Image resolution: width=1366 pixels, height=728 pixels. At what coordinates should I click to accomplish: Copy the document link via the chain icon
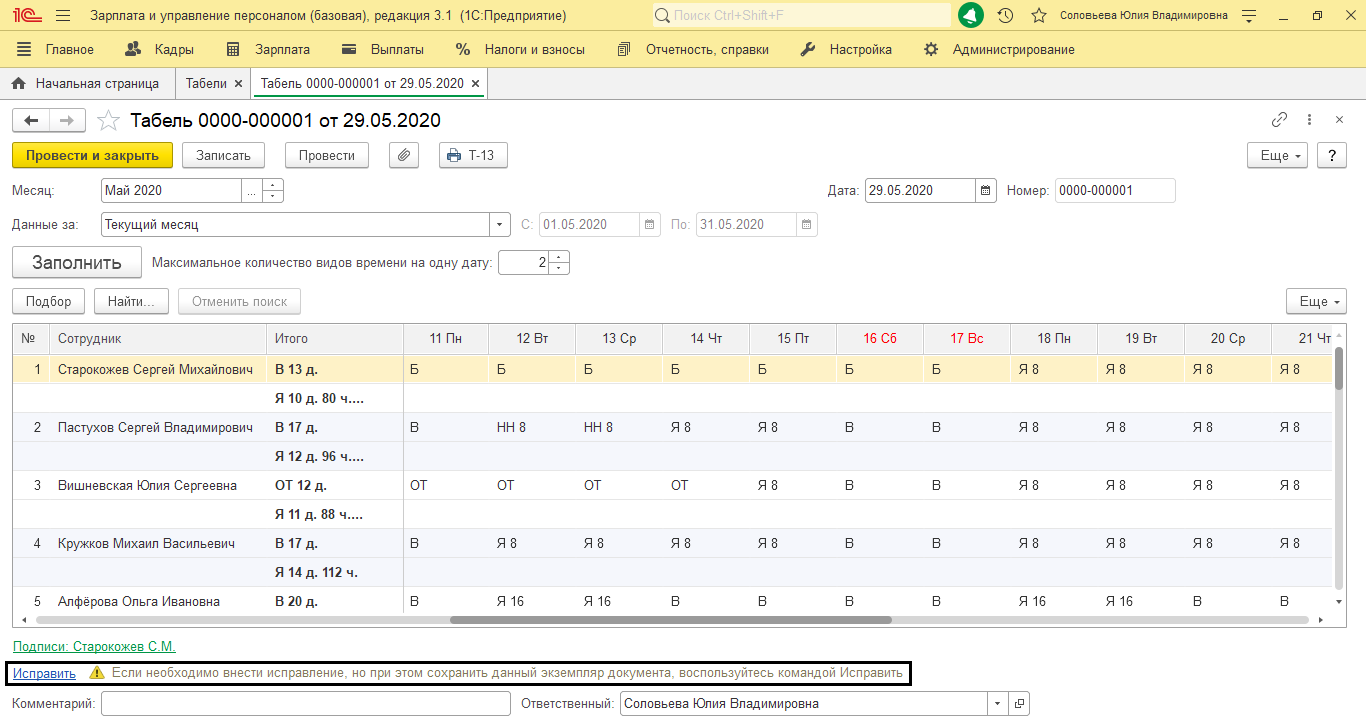[x=1279, y=120]
